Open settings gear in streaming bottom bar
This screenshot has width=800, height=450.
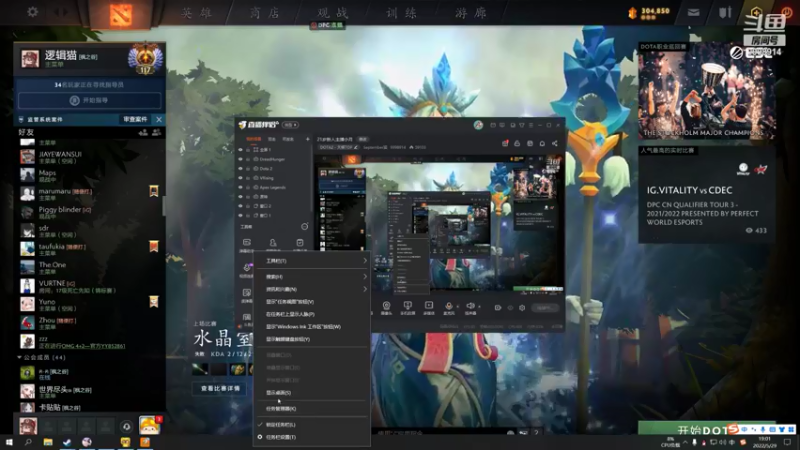pyautogui.click(x=522, y=308)
